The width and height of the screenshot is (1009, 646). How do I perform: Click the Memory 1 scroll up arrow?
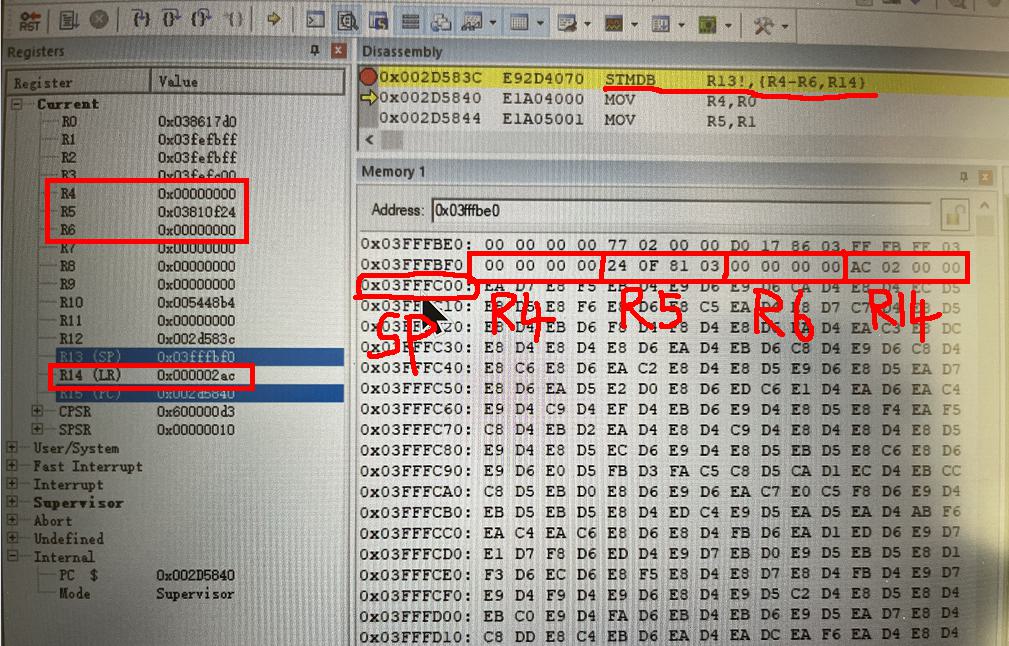[985, 206]
